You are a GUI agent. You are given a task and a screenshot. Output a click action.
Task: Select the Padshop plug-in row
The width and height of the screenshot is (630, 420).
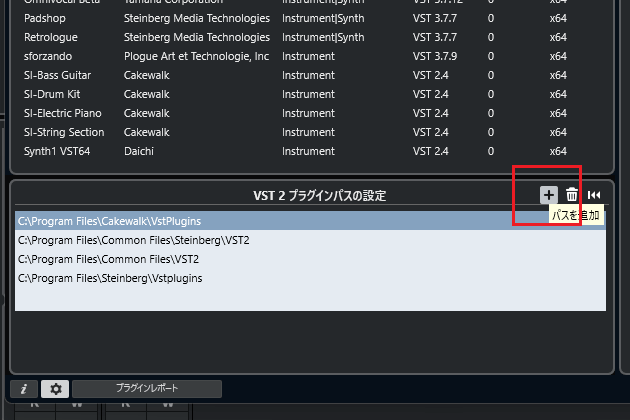click(46, 18)
